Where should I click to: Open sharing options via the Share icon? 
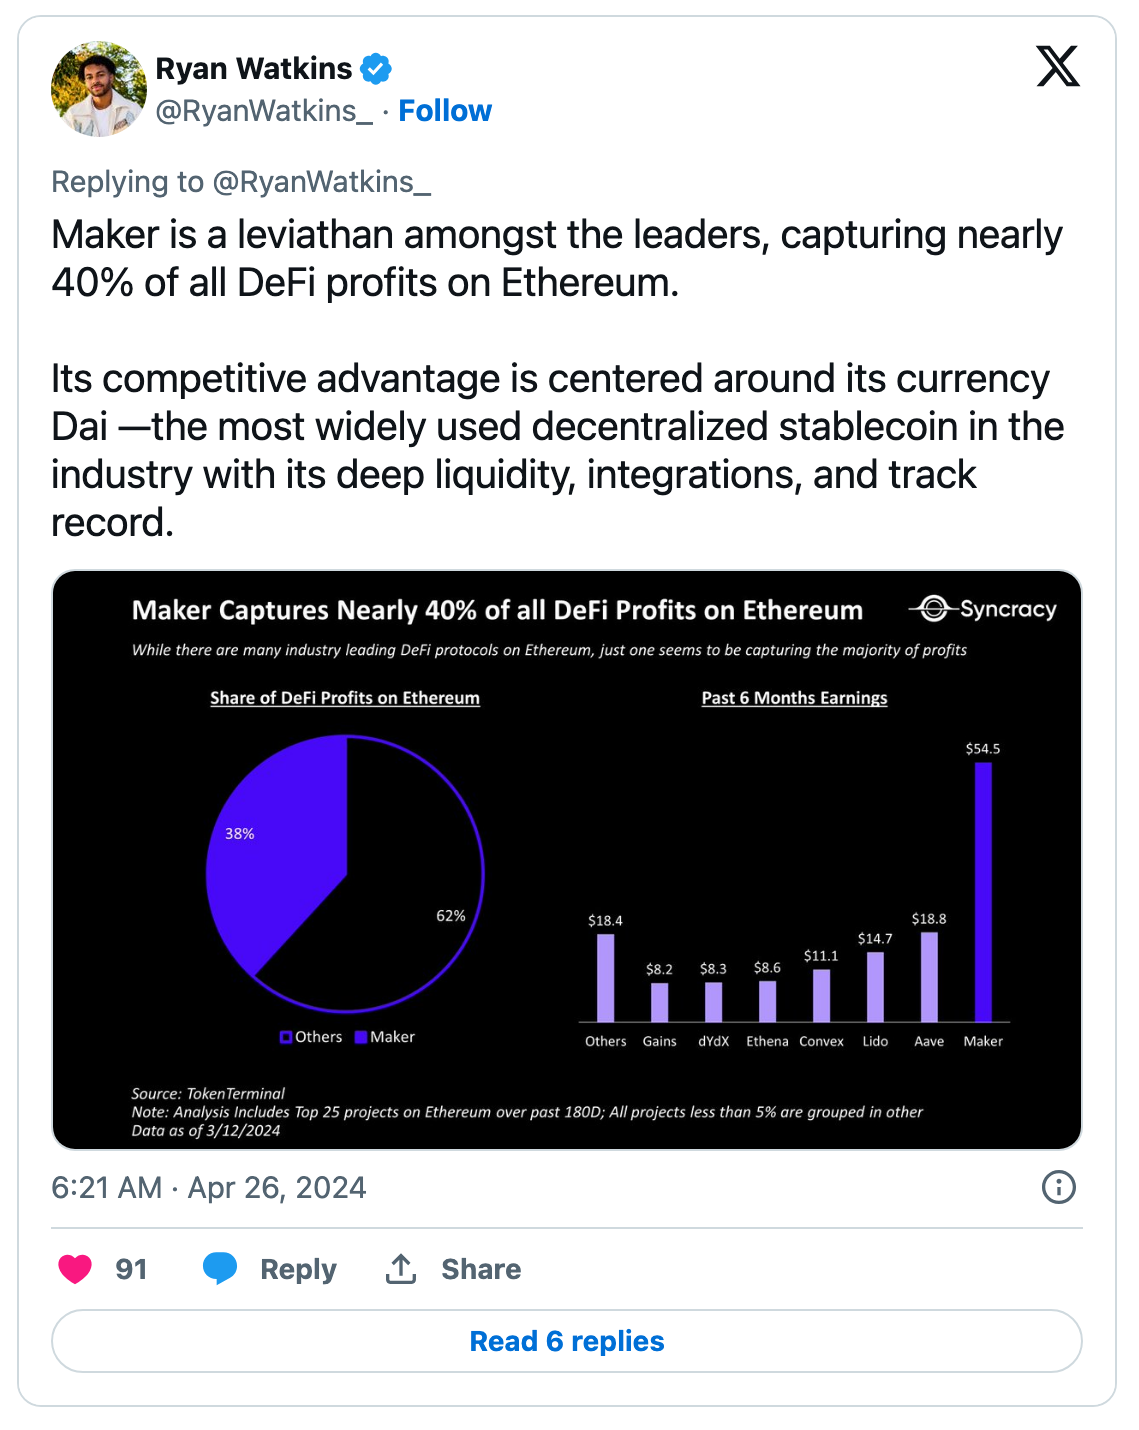399,1267
